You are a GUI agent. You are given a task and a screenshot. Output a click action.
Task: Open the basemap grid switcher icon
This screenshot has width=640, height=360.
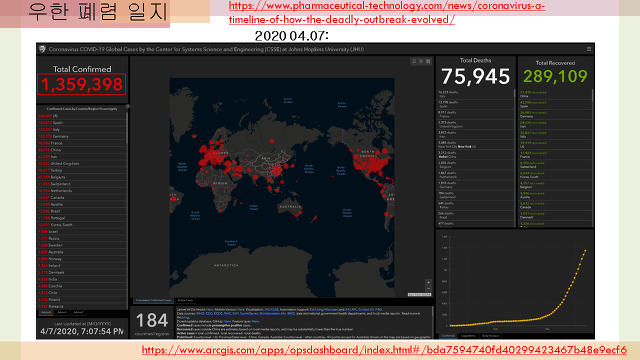point(428,61)
